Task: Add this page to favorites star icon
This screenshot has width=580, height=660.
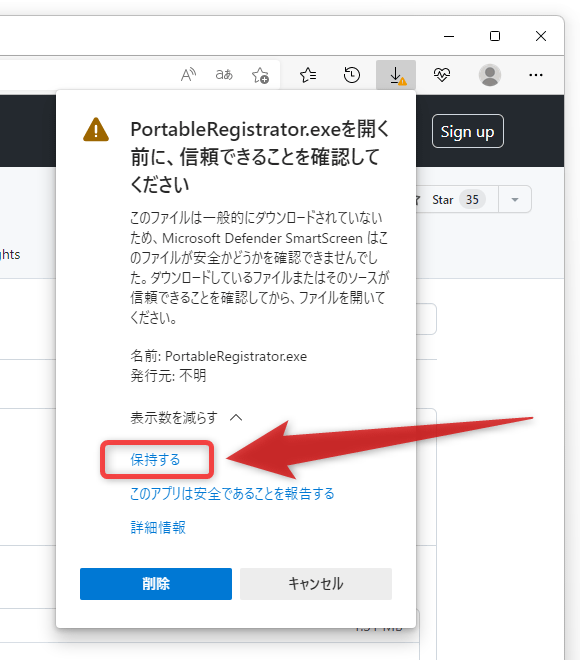Action: click(261, 75)
